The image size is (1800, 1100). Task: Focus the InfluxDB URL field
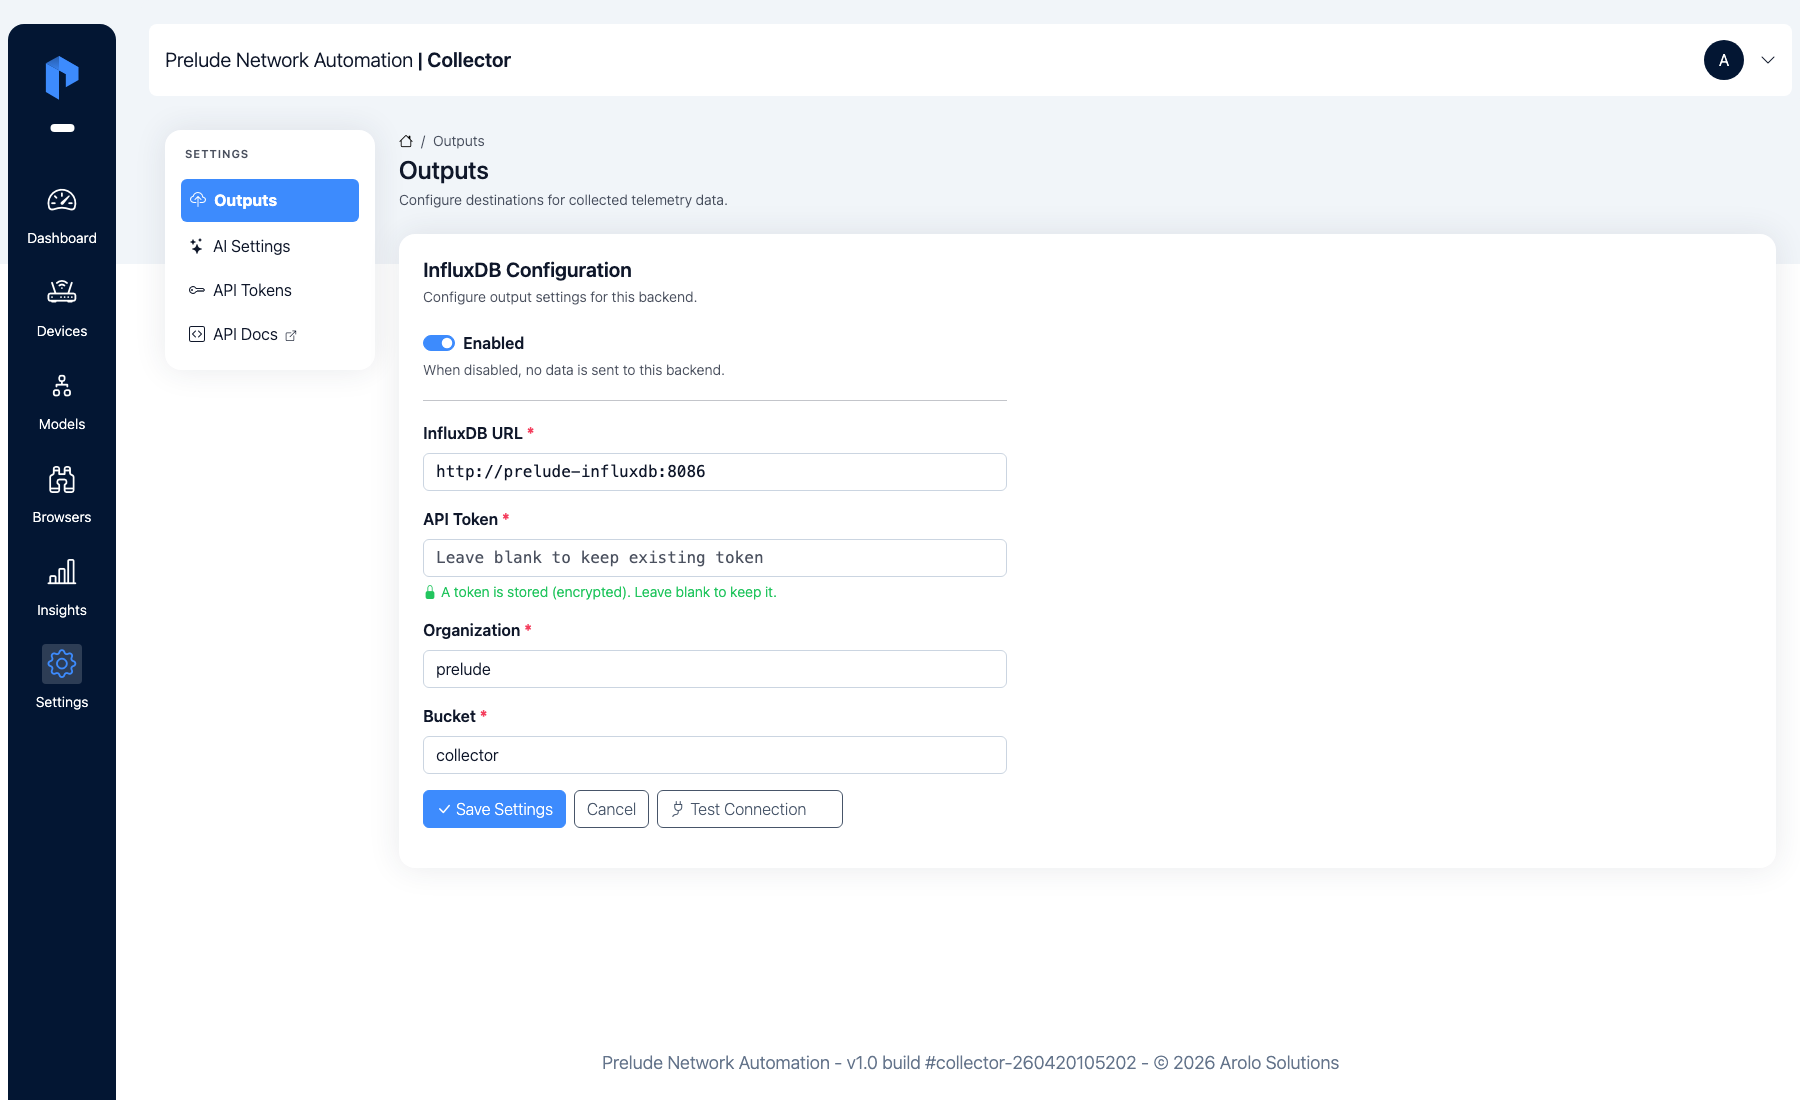coord(715,472)
